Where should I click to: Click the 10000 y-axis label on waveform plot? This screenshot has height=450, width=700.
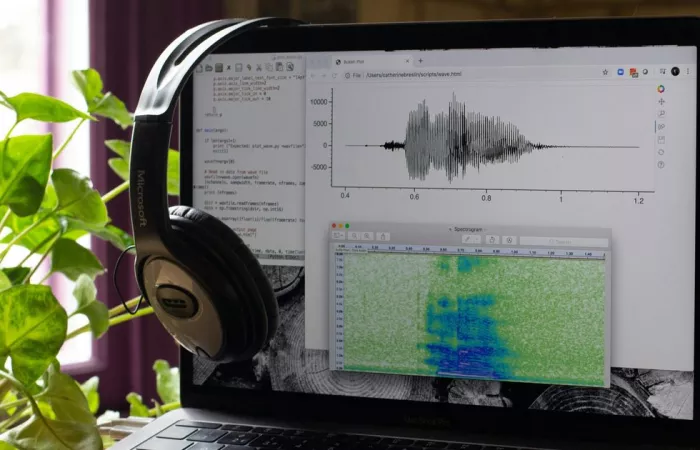319,102
